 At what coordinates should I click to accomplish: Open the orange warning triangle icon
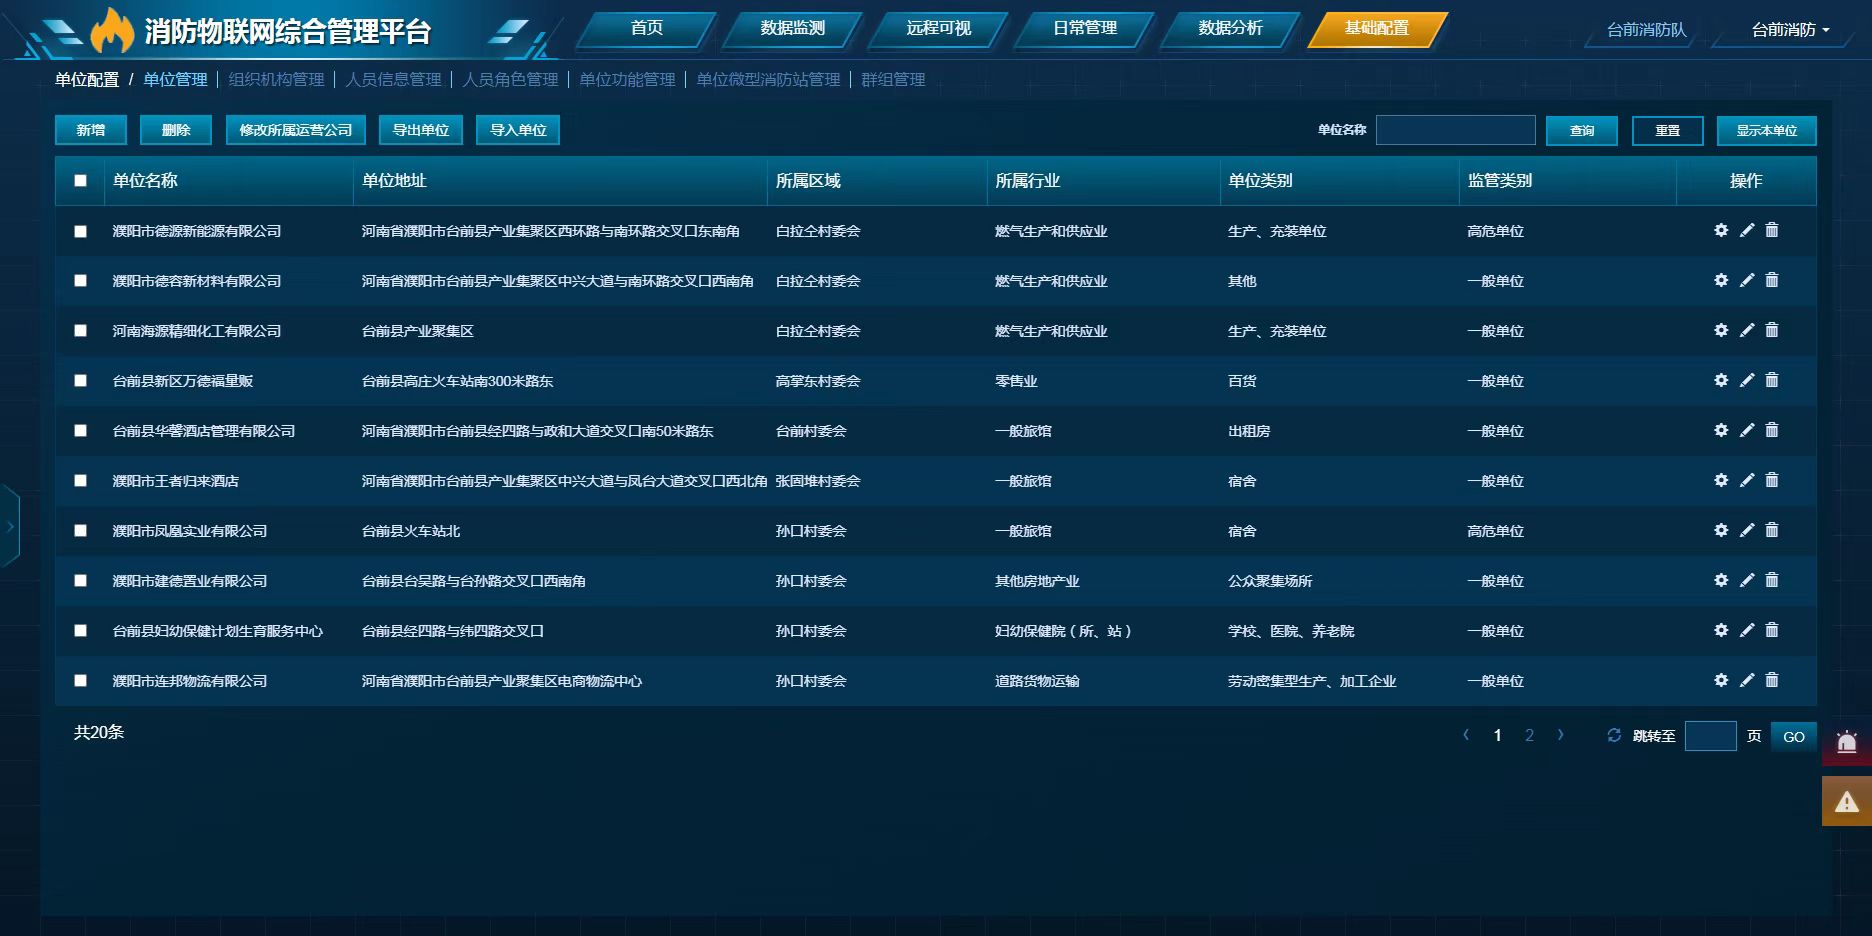pyautogui.click(x=1847, y=802)
